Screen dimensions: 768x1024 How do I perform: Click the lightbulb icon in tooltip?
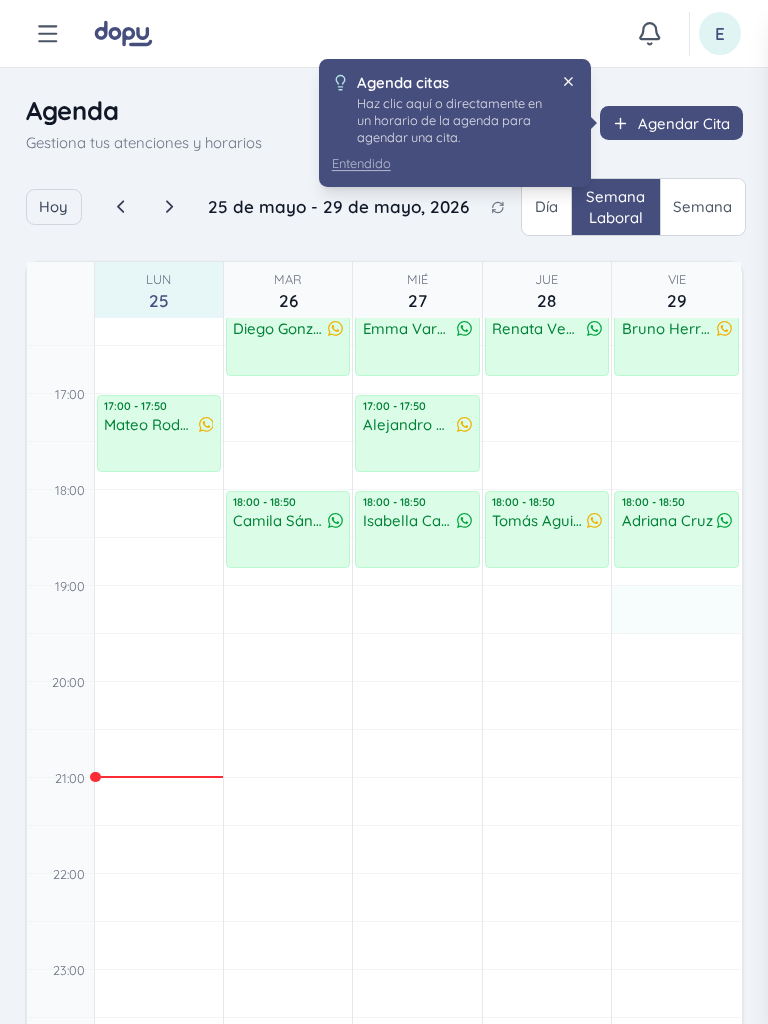[x=340, y=82]
